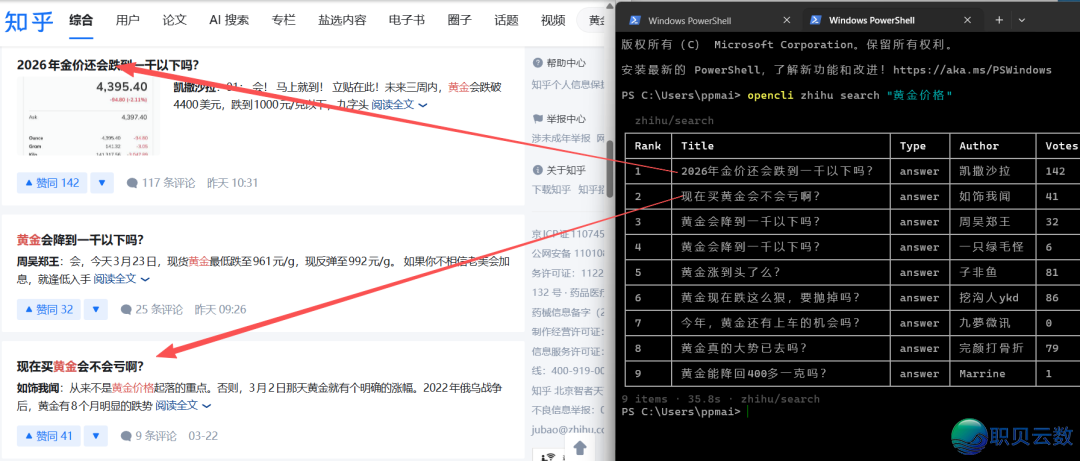Open the 举报中心 link
The width and height of the screenshot is (1080, 461).
click(x=559, y=119)
